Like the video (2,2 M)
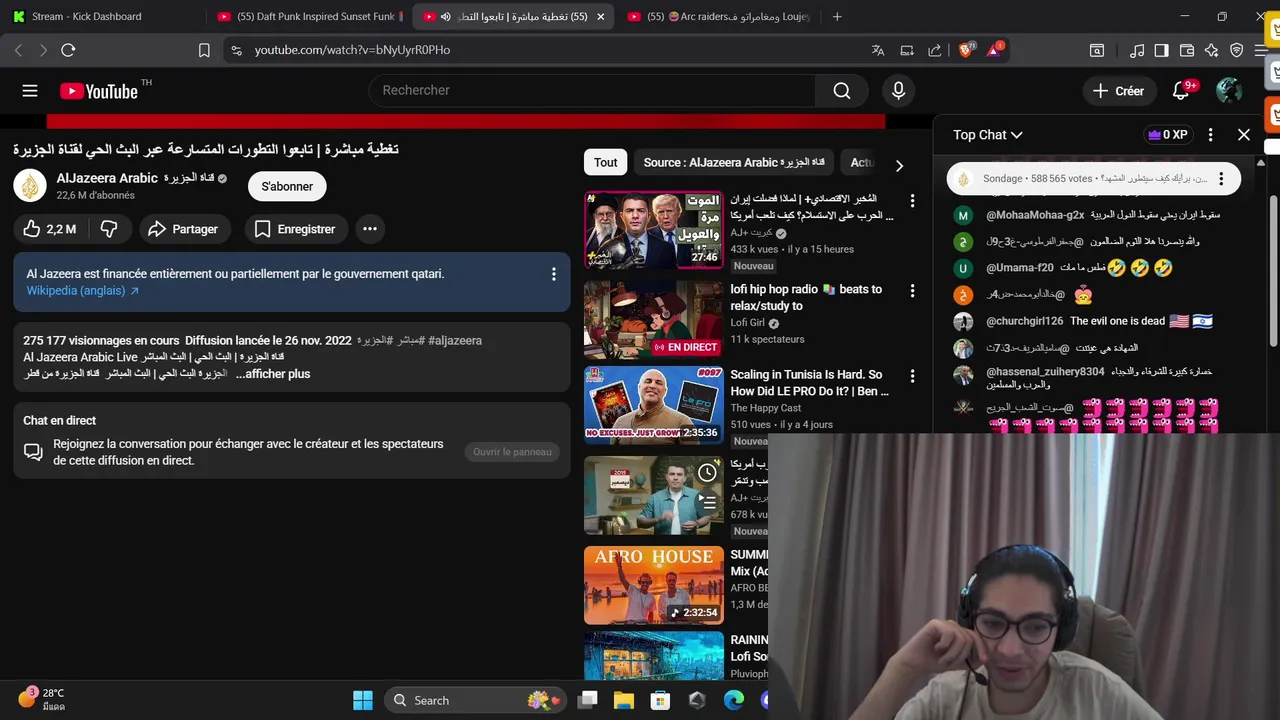This screenshot has height=720, width=1280. [x=50, y=229]
